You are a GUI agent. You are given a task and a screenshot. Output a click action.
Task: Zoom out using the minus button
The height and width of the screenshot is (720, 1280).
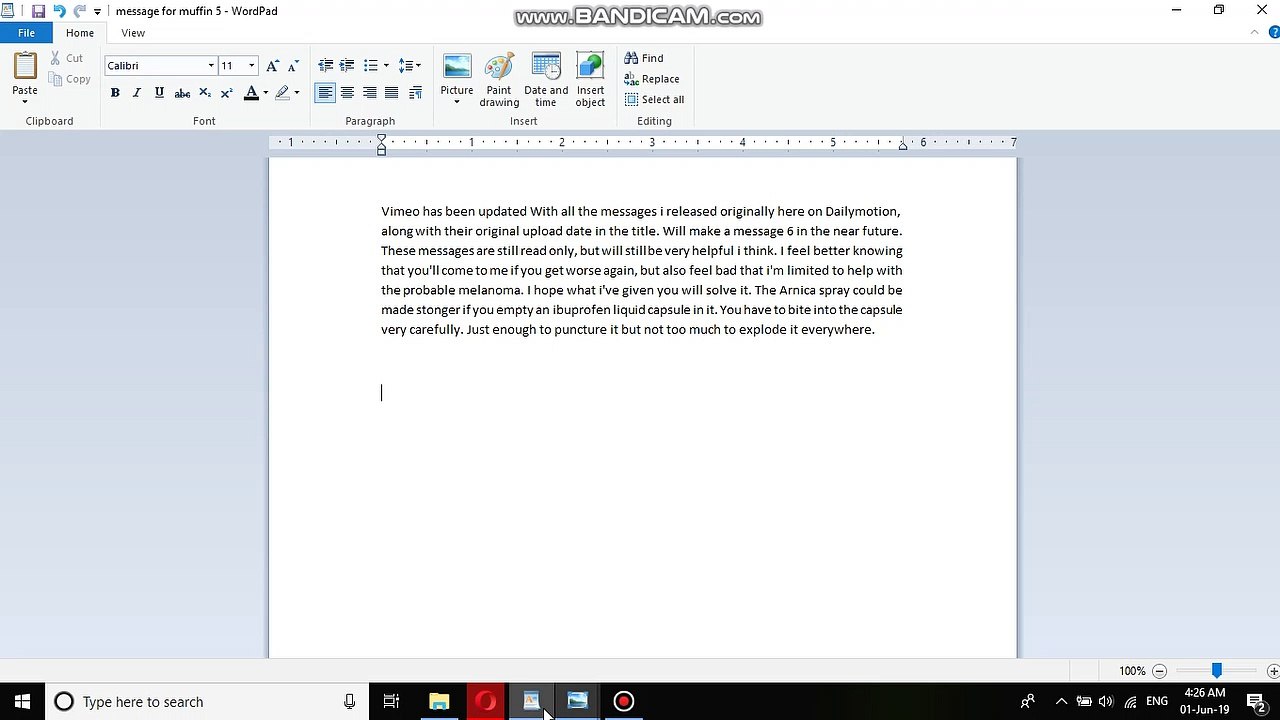click(x=1159, y=671)
